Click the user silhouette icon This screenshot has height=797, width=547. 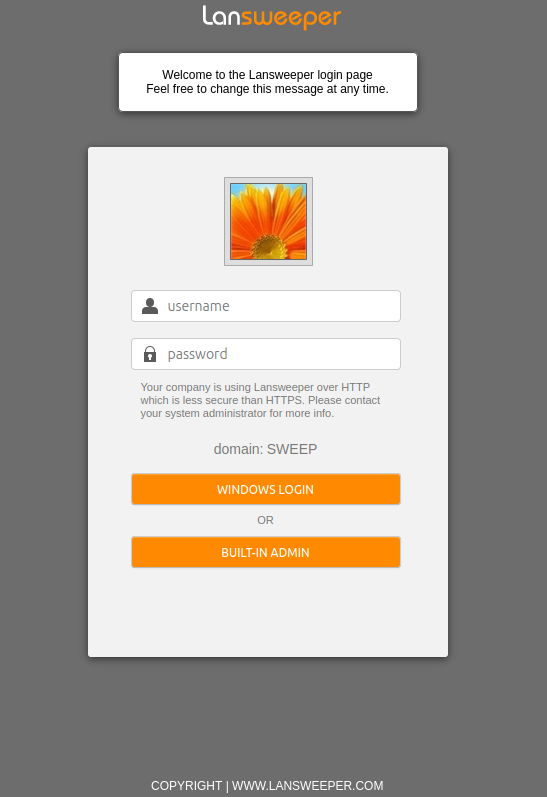(x=150, y=306)
